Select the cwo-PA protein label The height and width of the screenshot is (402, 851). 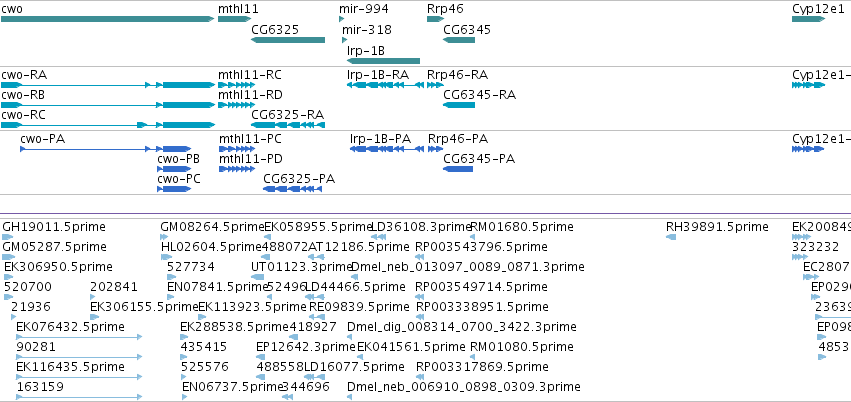click(43, 139)
